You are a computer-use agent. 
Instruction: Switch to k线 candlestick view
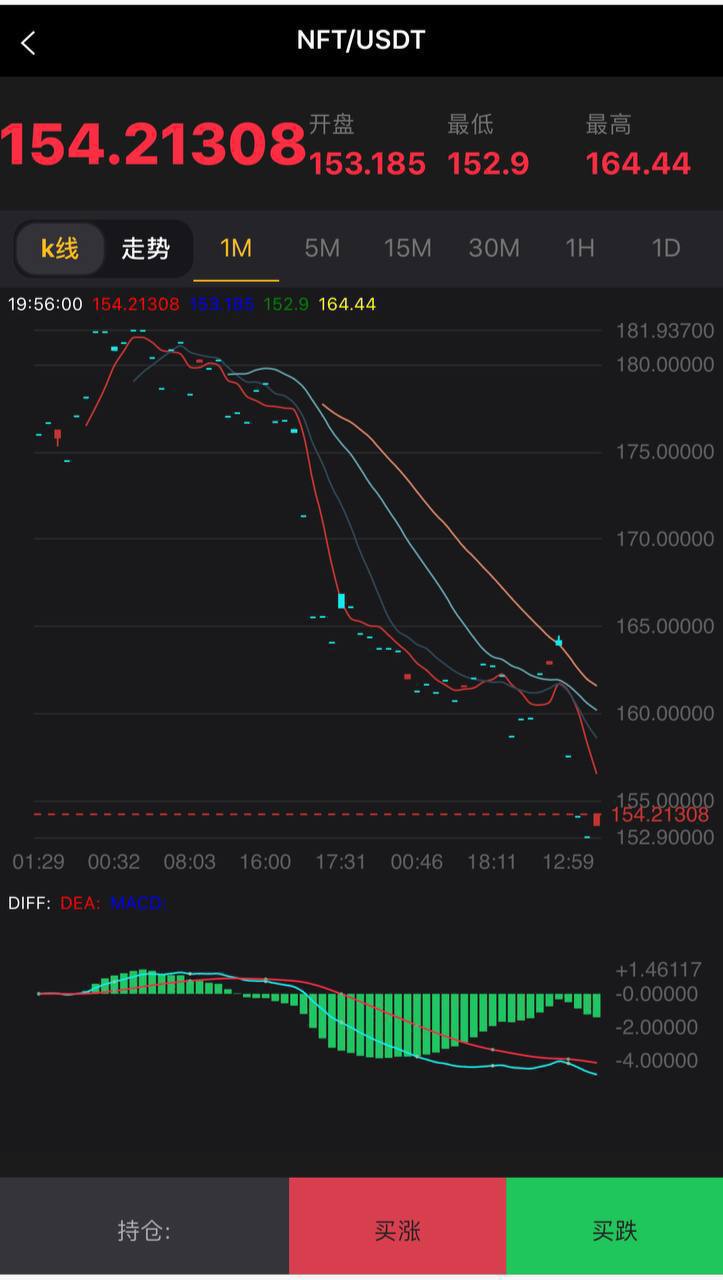coord(60,248)
